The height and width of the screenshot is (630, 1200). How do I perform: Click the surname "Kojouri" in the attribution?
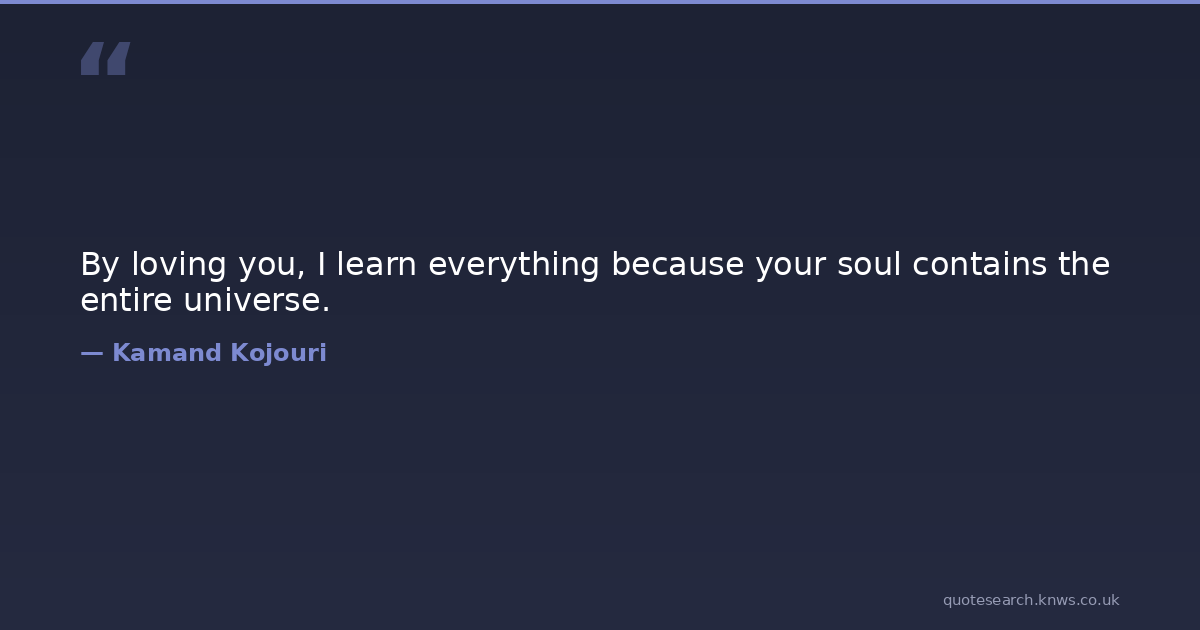coord(279,353)
